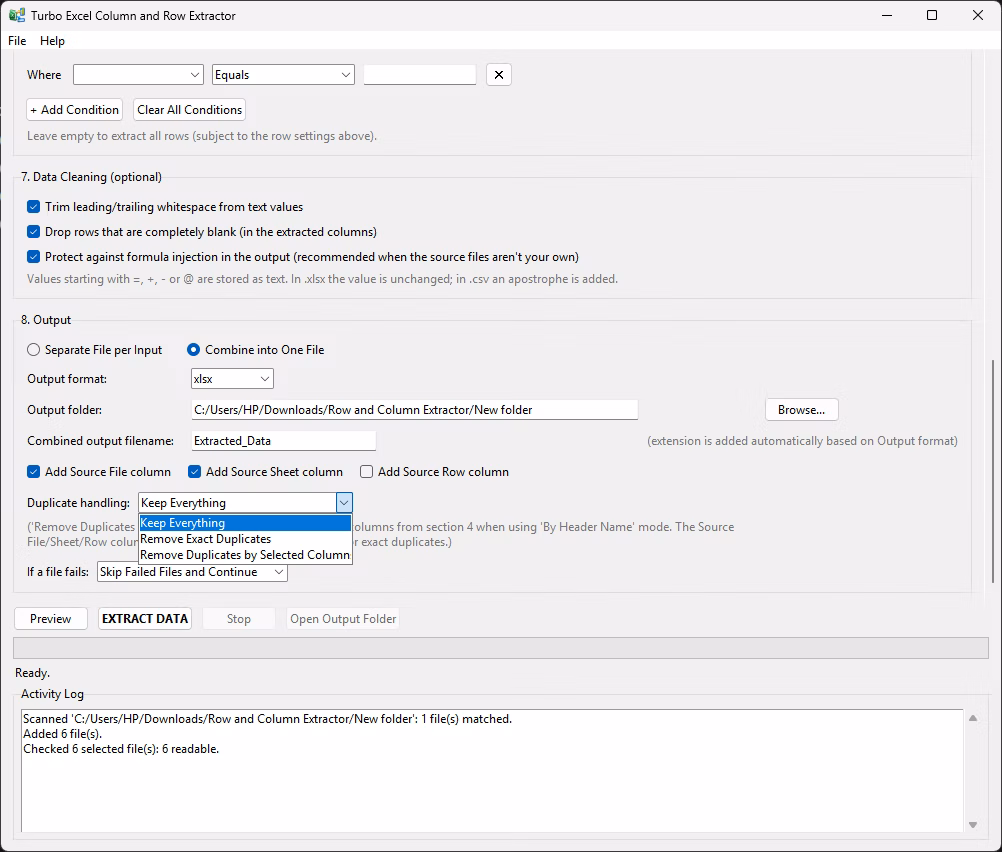This screenshot has width=1002, height=852.
Task: Click the Output folder path field
Action: point(415,410)
